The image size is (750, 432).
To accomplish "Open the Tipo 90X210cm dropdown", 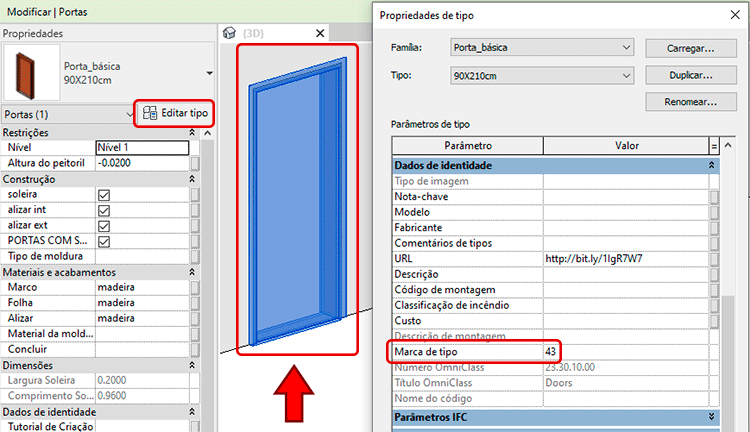I will (x=541, y=75).
